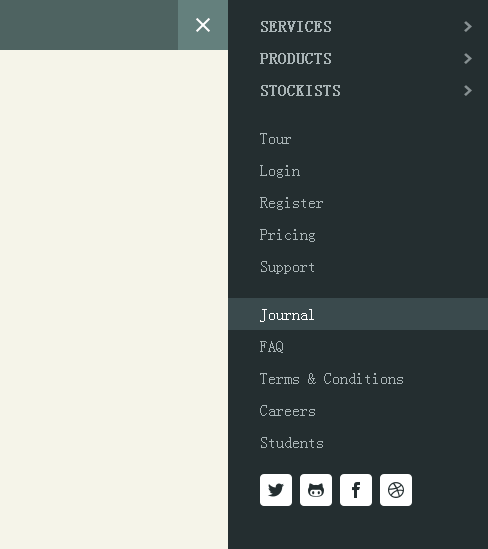Screen dimensions: 488x549
Task: Select the highlighted Journal item
Action: point(358,314)
